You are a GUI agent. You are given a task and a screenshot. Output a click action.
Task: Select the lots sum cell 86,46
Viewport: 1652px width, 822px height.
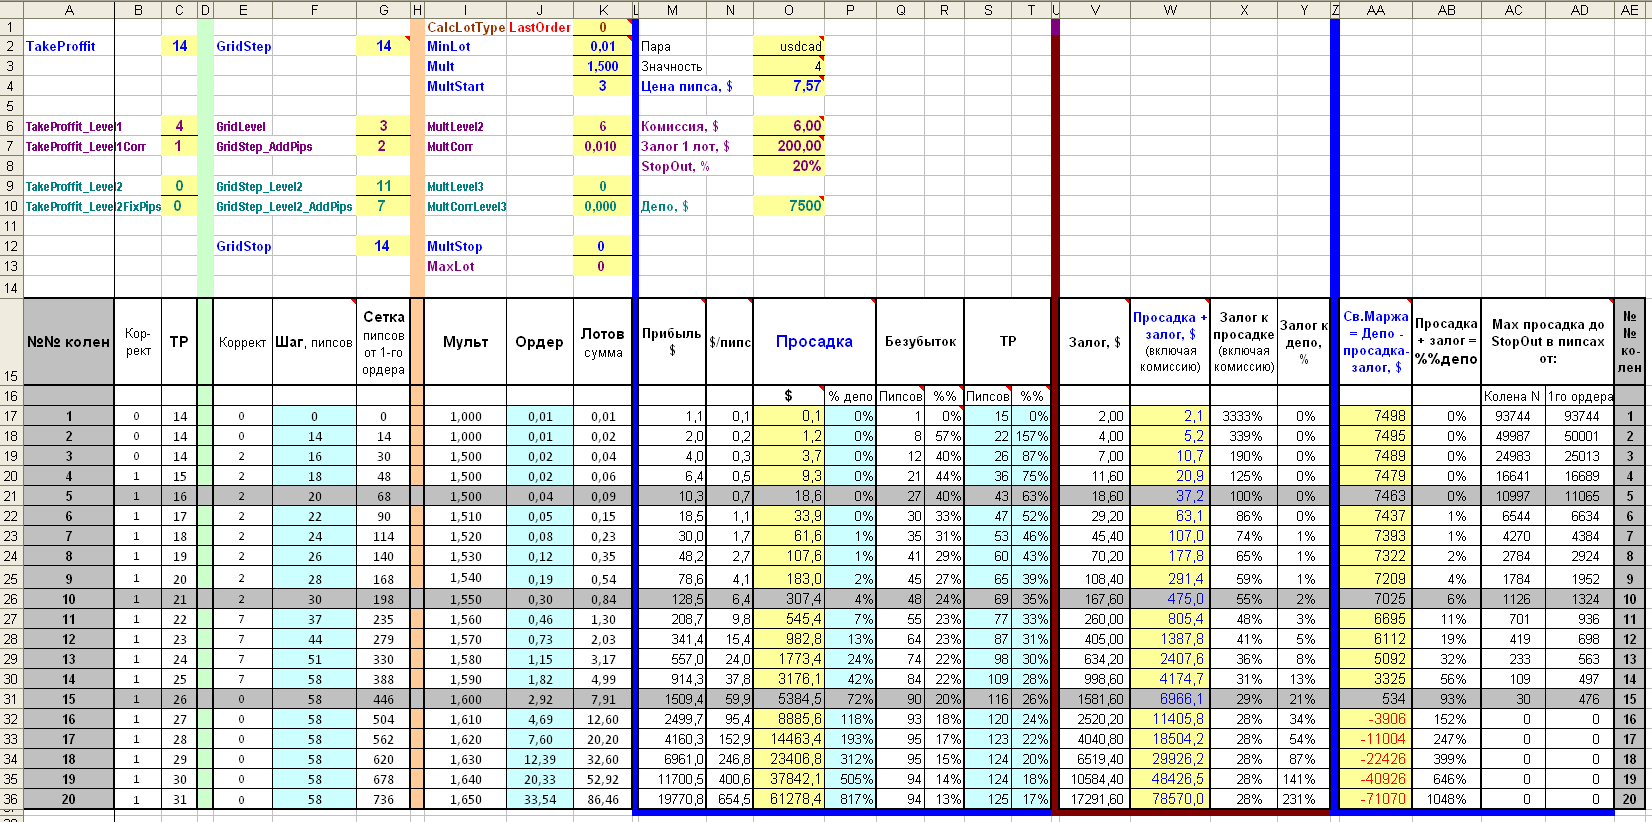click(x=603, y=799)
